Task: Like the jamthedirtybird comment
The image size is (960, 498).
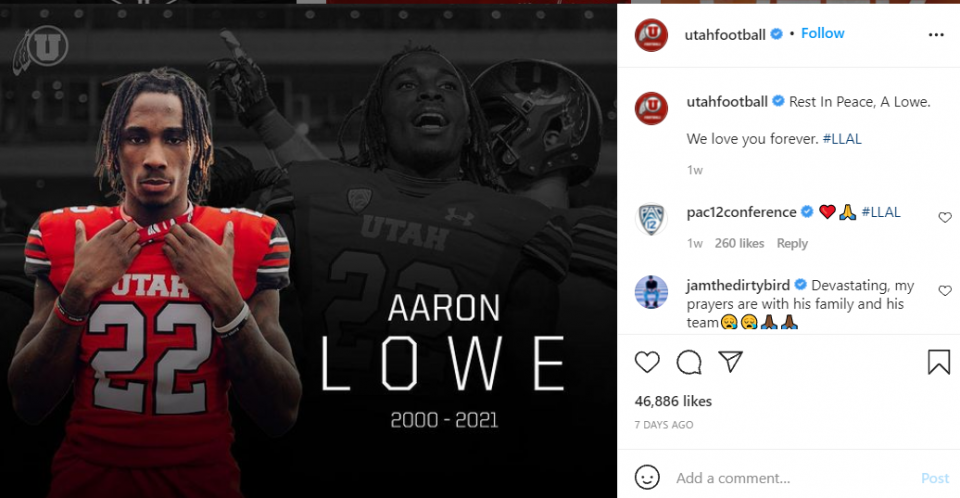Action: pos(945,291)
